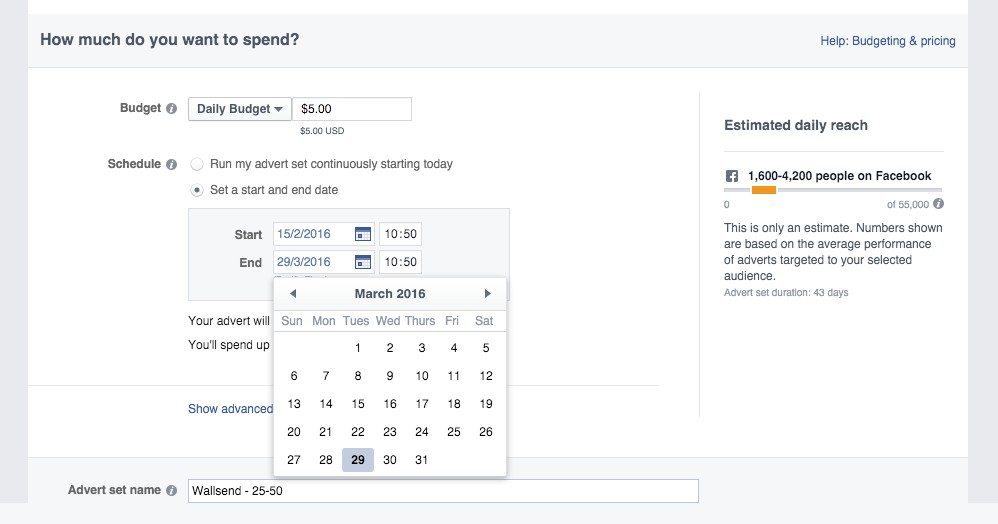Viewport: 998px width, 524px height.
Task: Click the budget amount field showing $5.00
Action: tap(351, 109)
